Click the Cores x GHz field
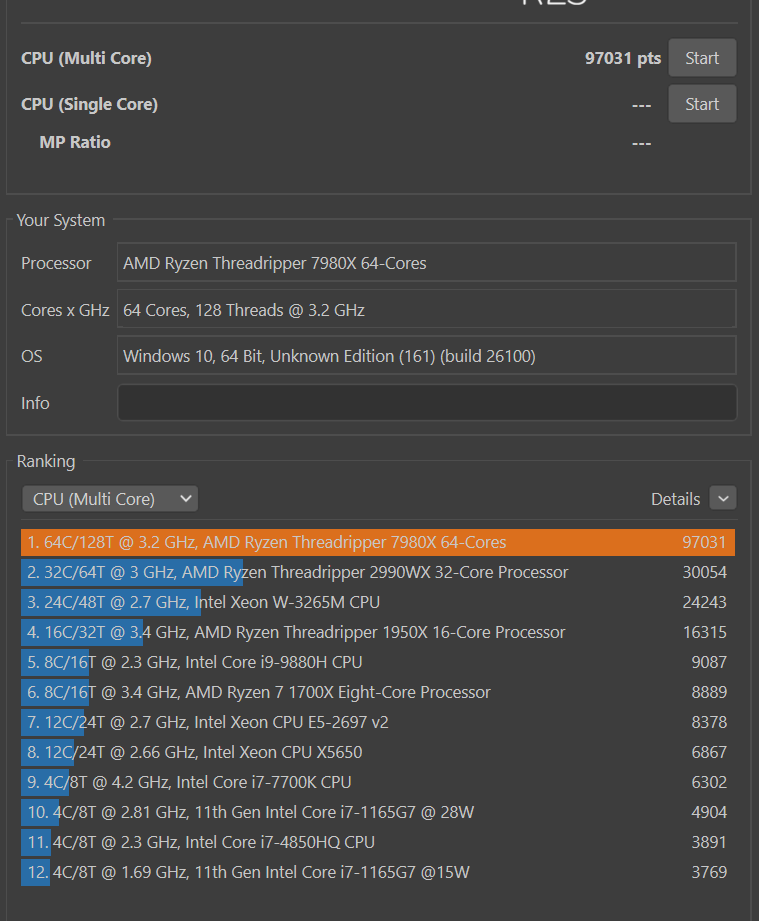This screenshot has width=759, height=921. 426,310
